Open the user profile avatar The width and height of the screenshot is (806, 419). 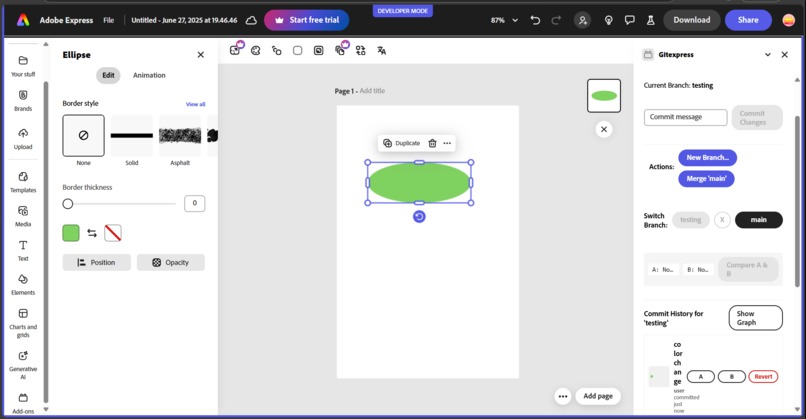(789, 20)
